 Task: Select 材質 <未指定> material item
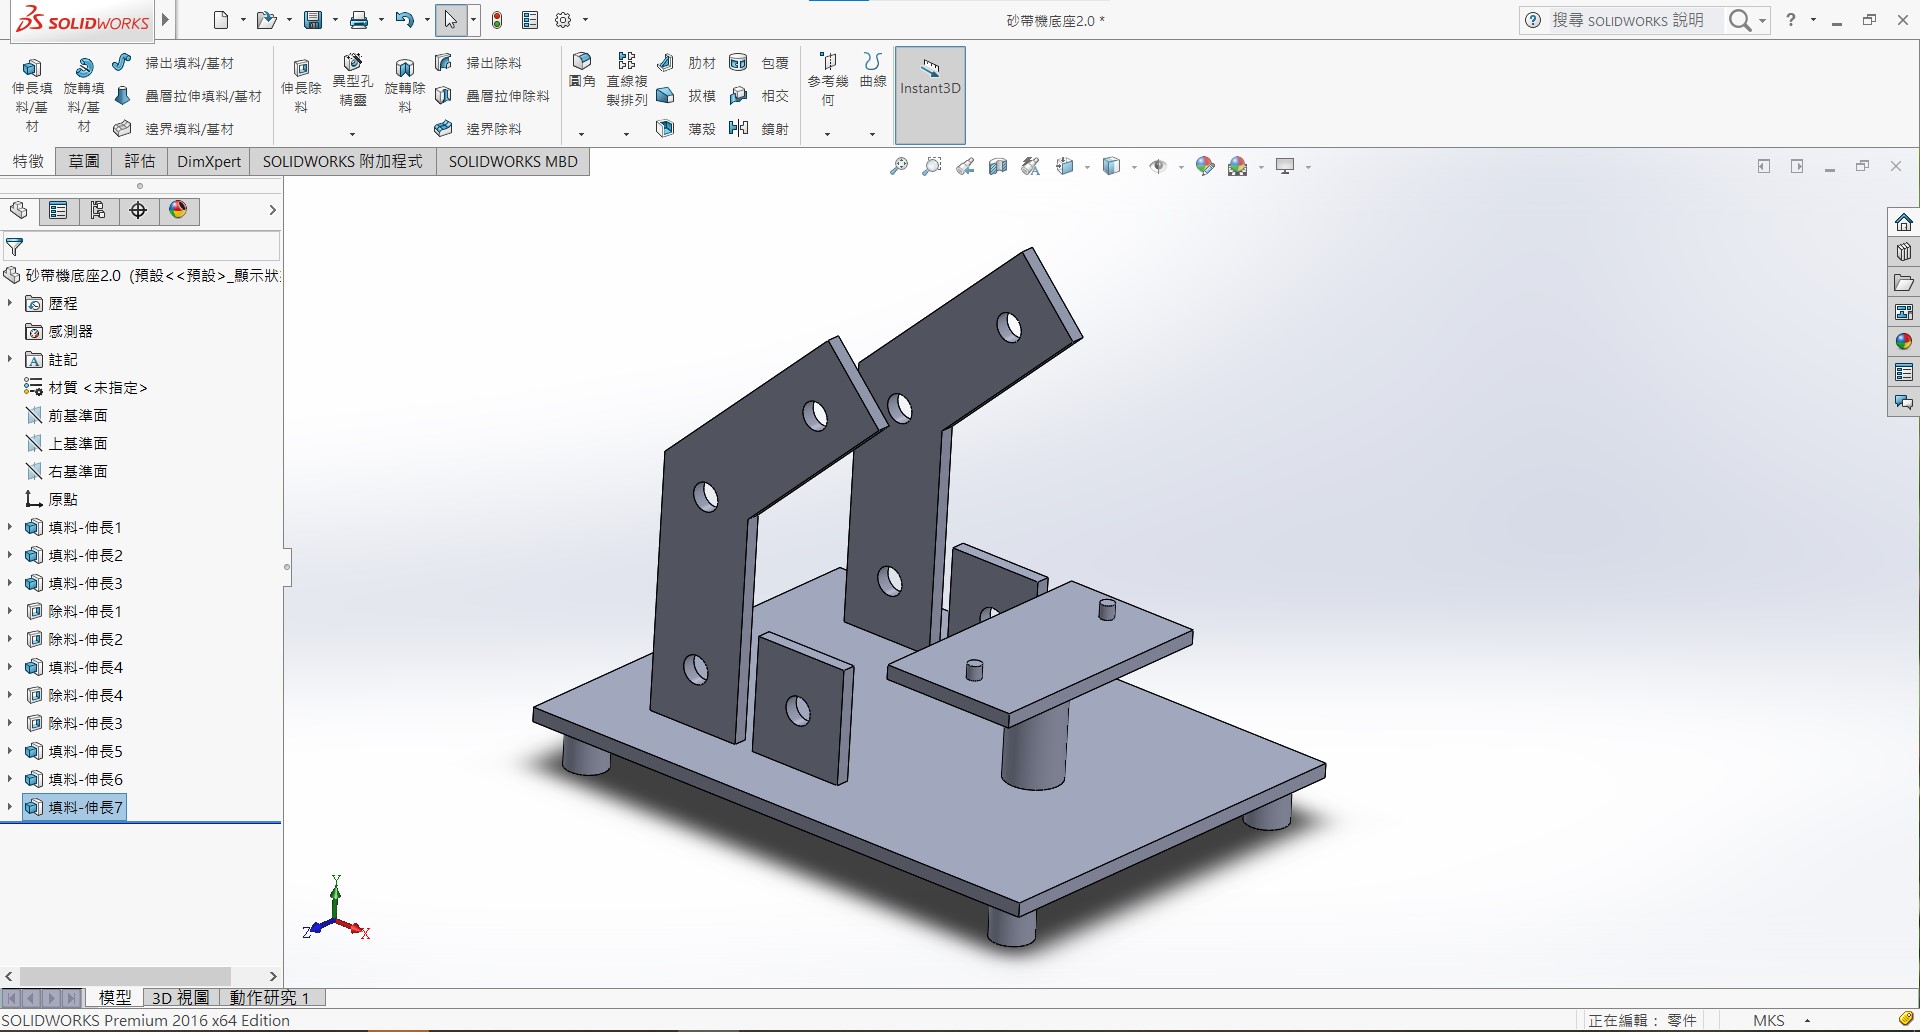(x=86, y=387)
